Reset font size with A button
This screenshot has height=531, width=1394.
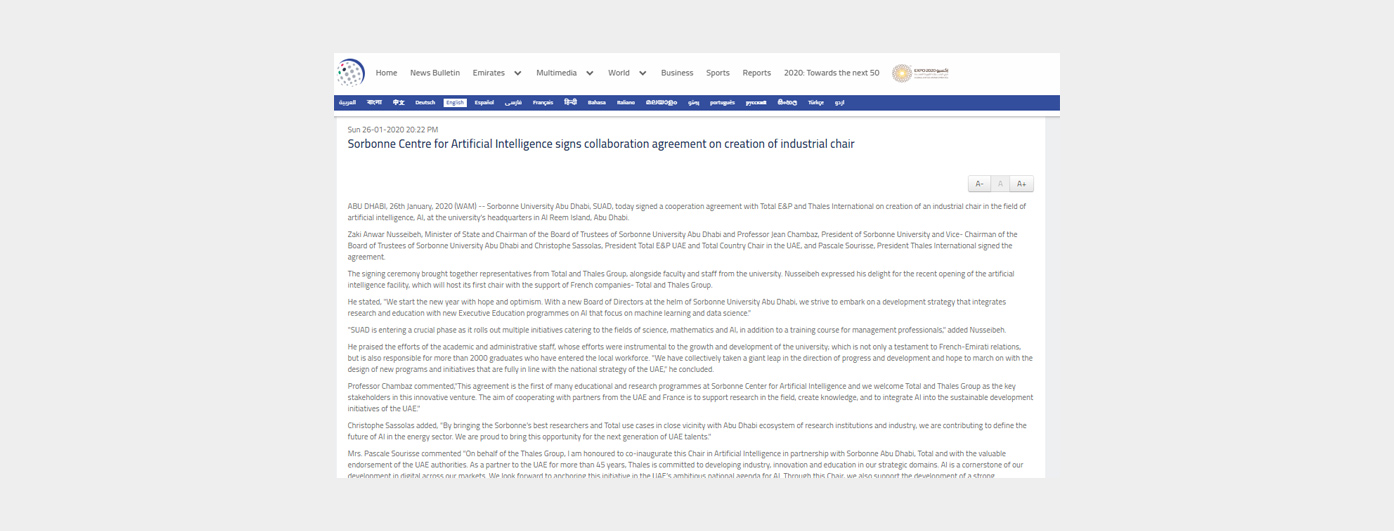(x=1000, y=184)
